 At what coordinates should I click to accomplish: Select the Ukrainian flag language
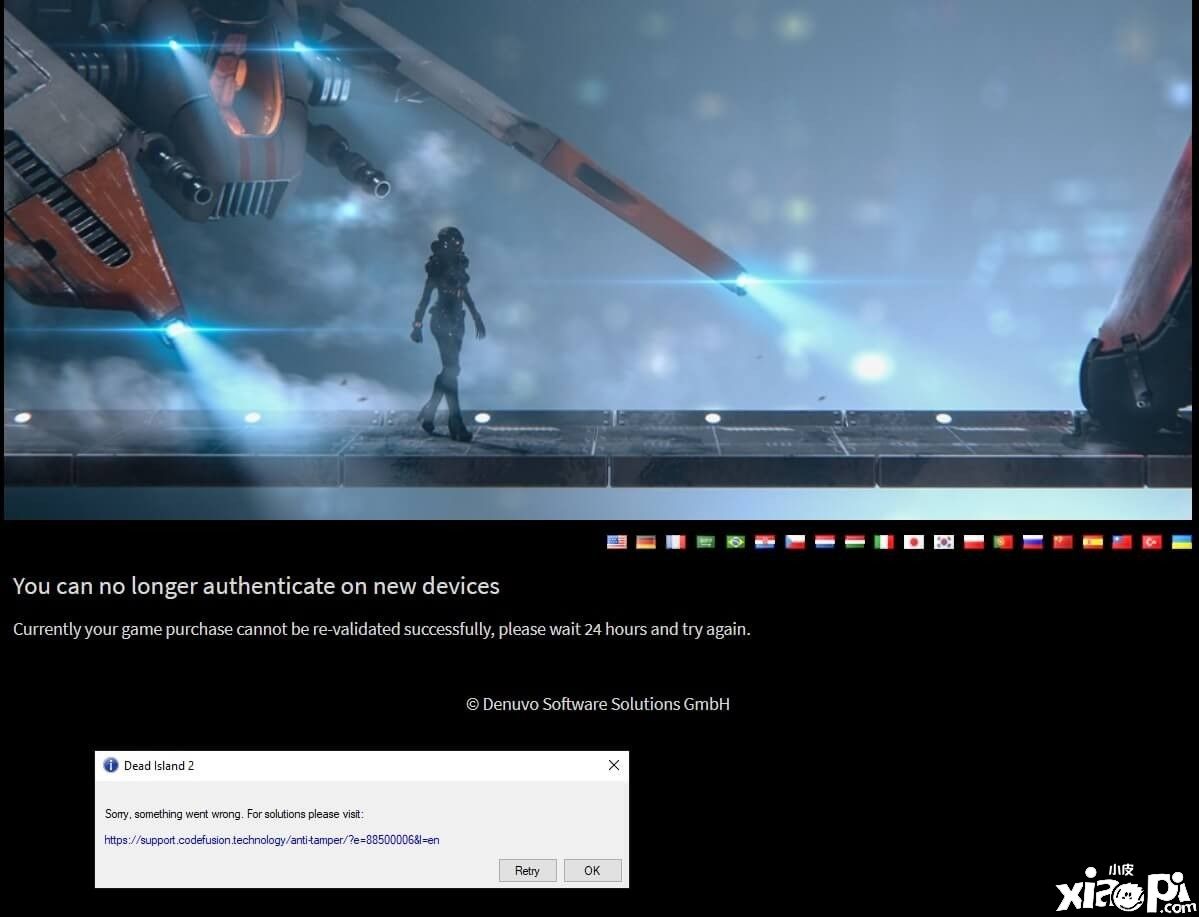click(x=1181, y=541)
